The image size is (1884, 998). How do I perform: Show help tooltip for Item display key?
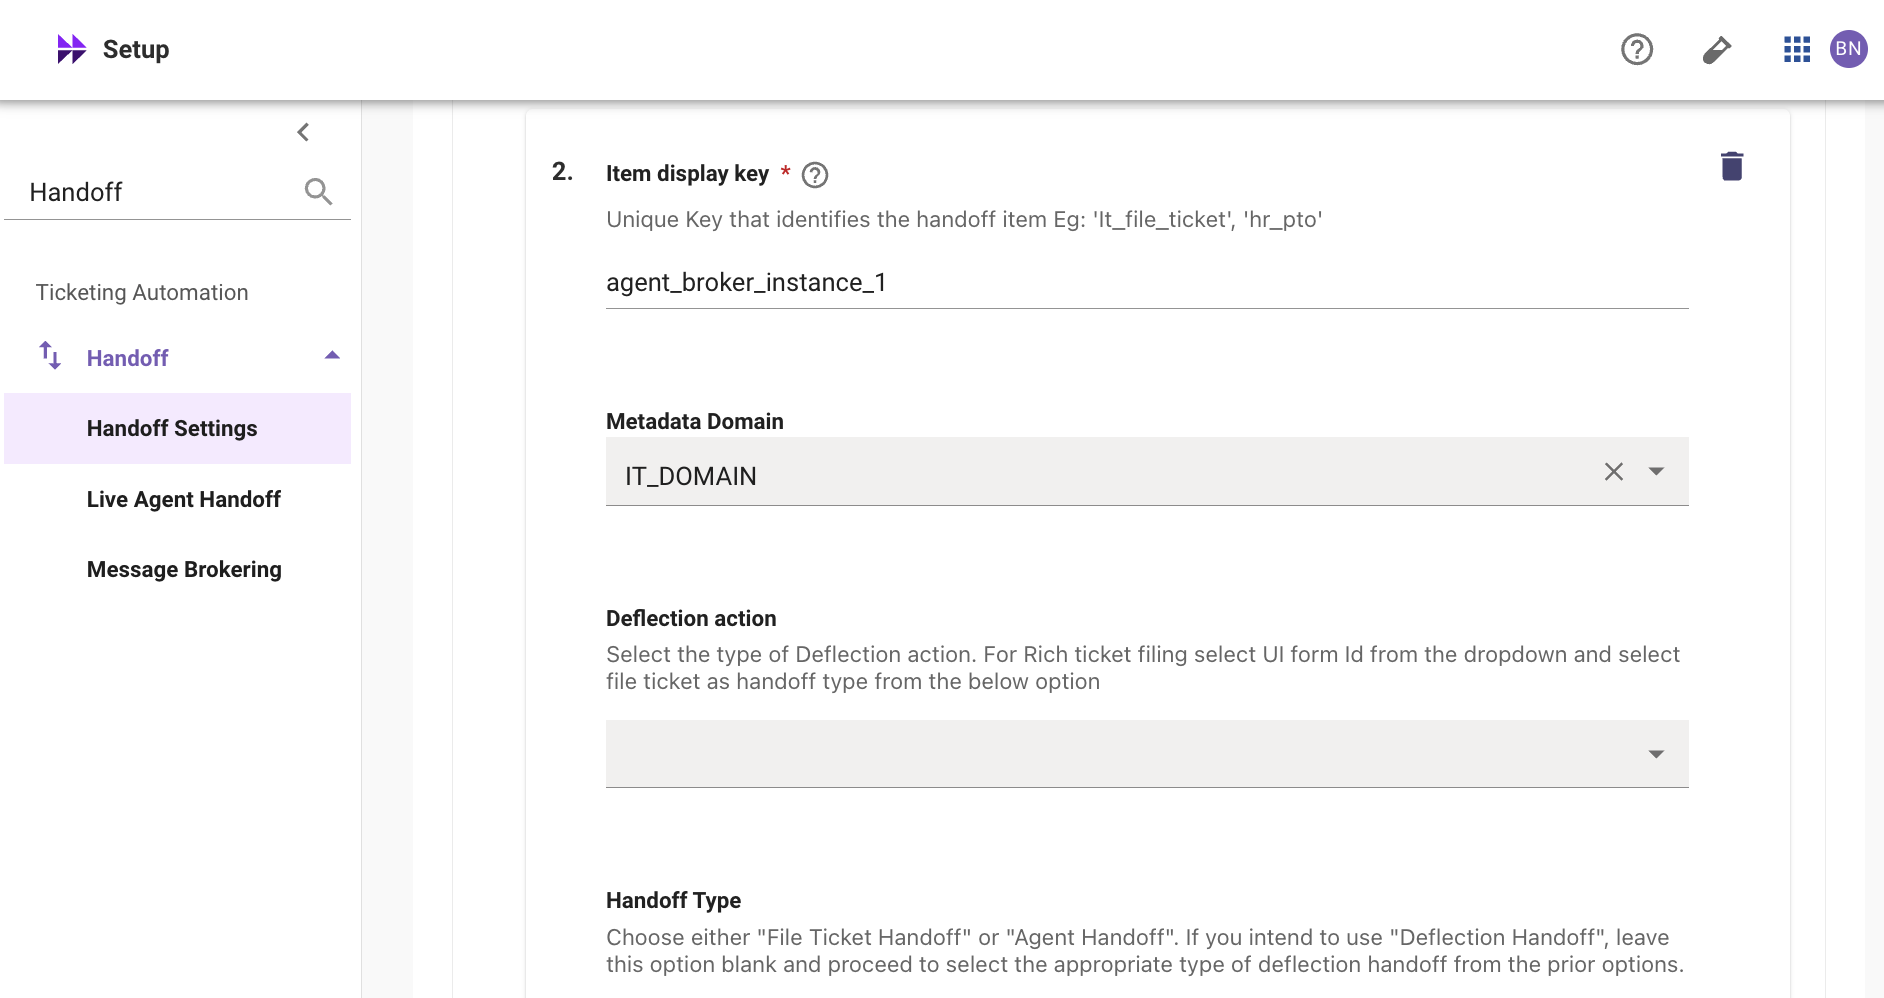tap(815, 175)
